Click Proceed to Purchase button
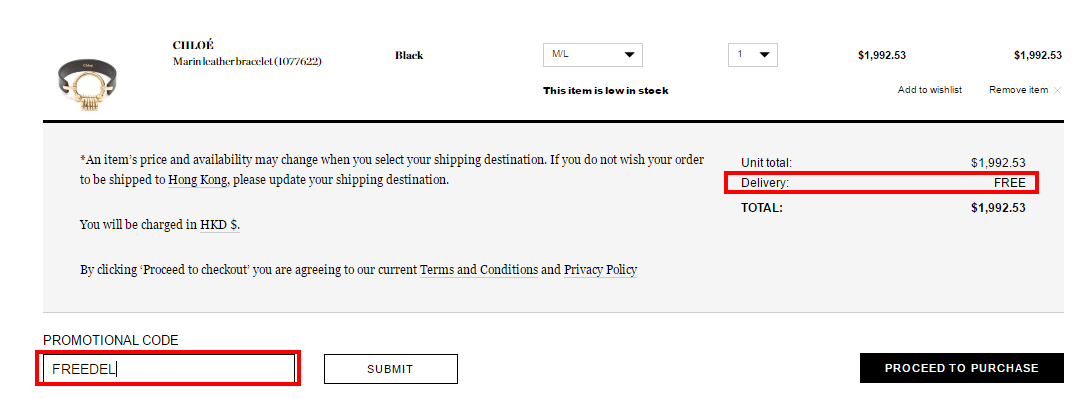This screenshot has width=1074, height=399. click(x=962, y=368)
